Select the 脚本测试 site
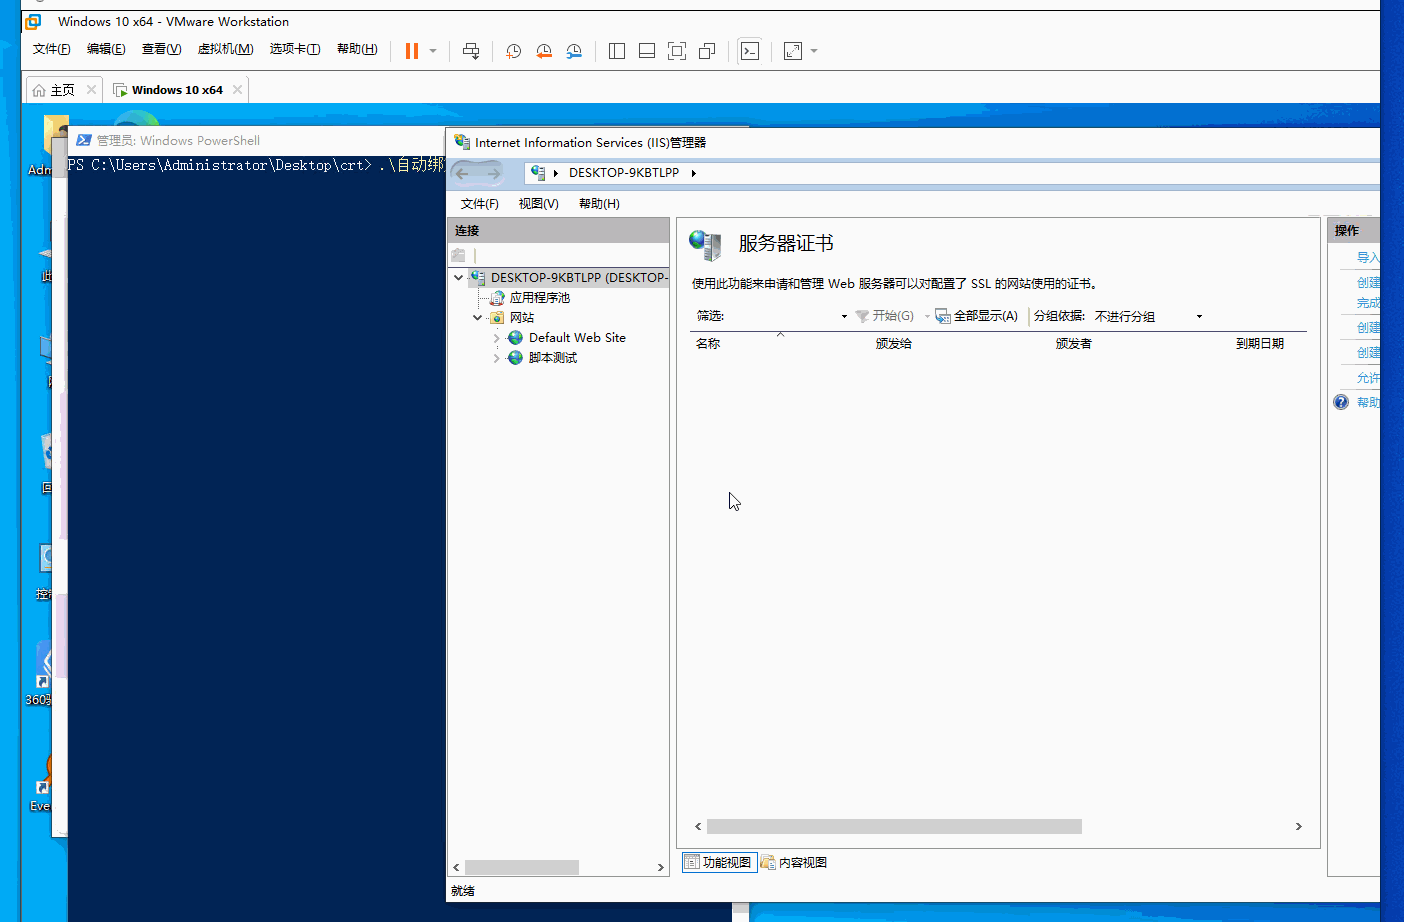 (x=552, y=358)
